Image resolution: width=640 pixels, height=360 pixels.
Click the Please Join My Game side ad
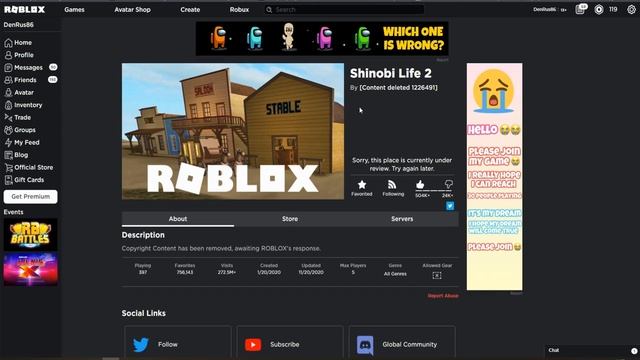(x=494, y=177)
